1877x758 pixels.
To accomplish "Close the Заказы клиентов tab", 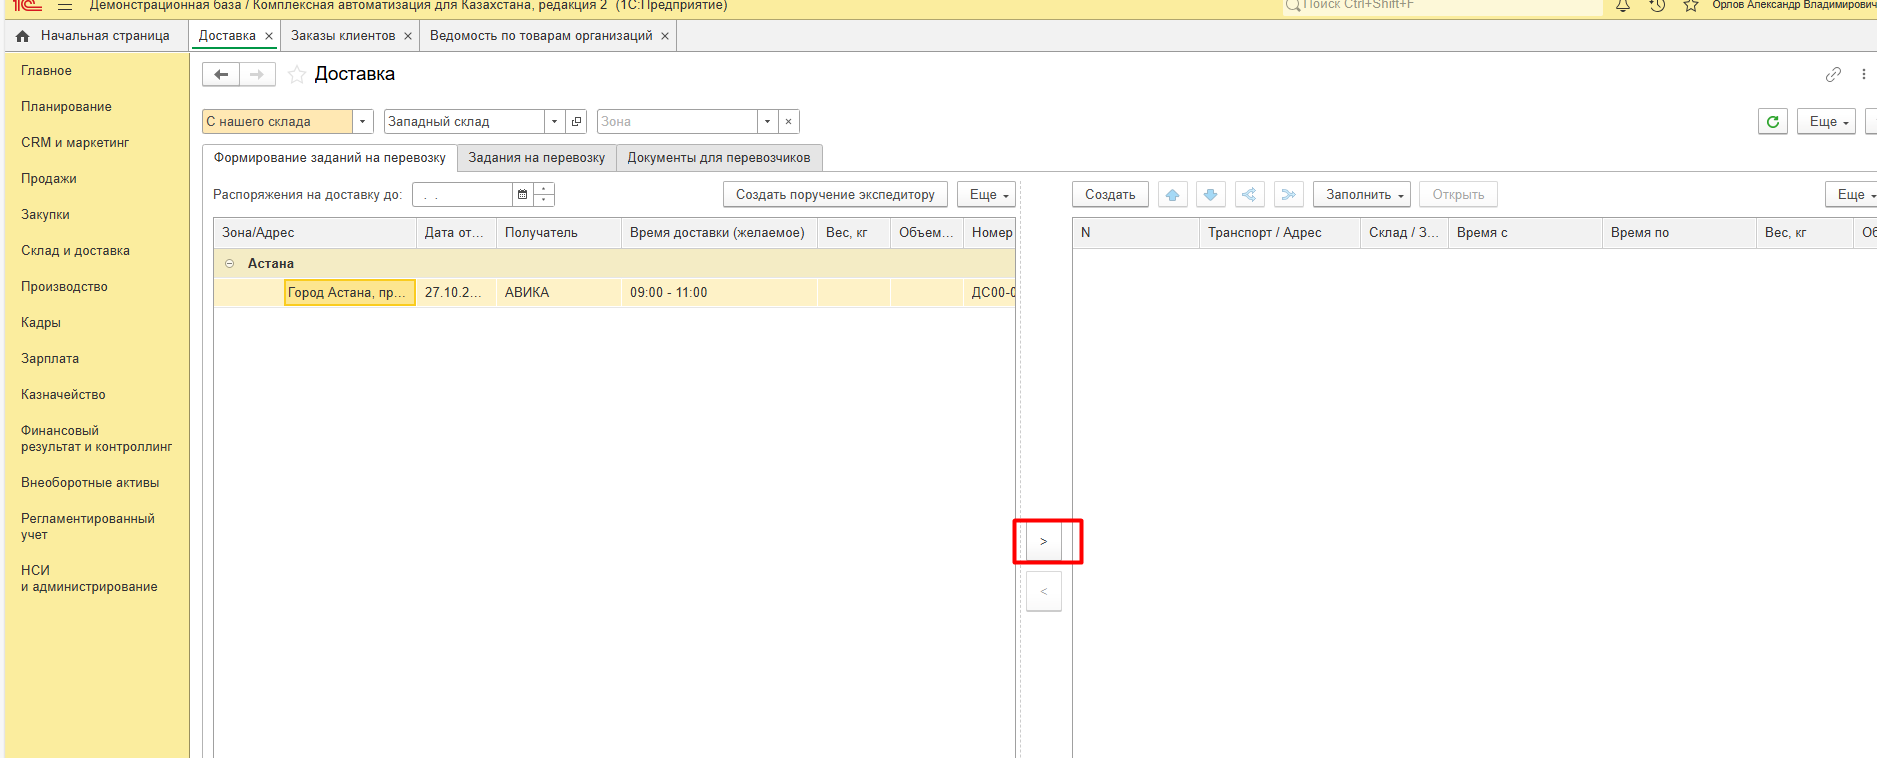I will click(x=408, y=36).
